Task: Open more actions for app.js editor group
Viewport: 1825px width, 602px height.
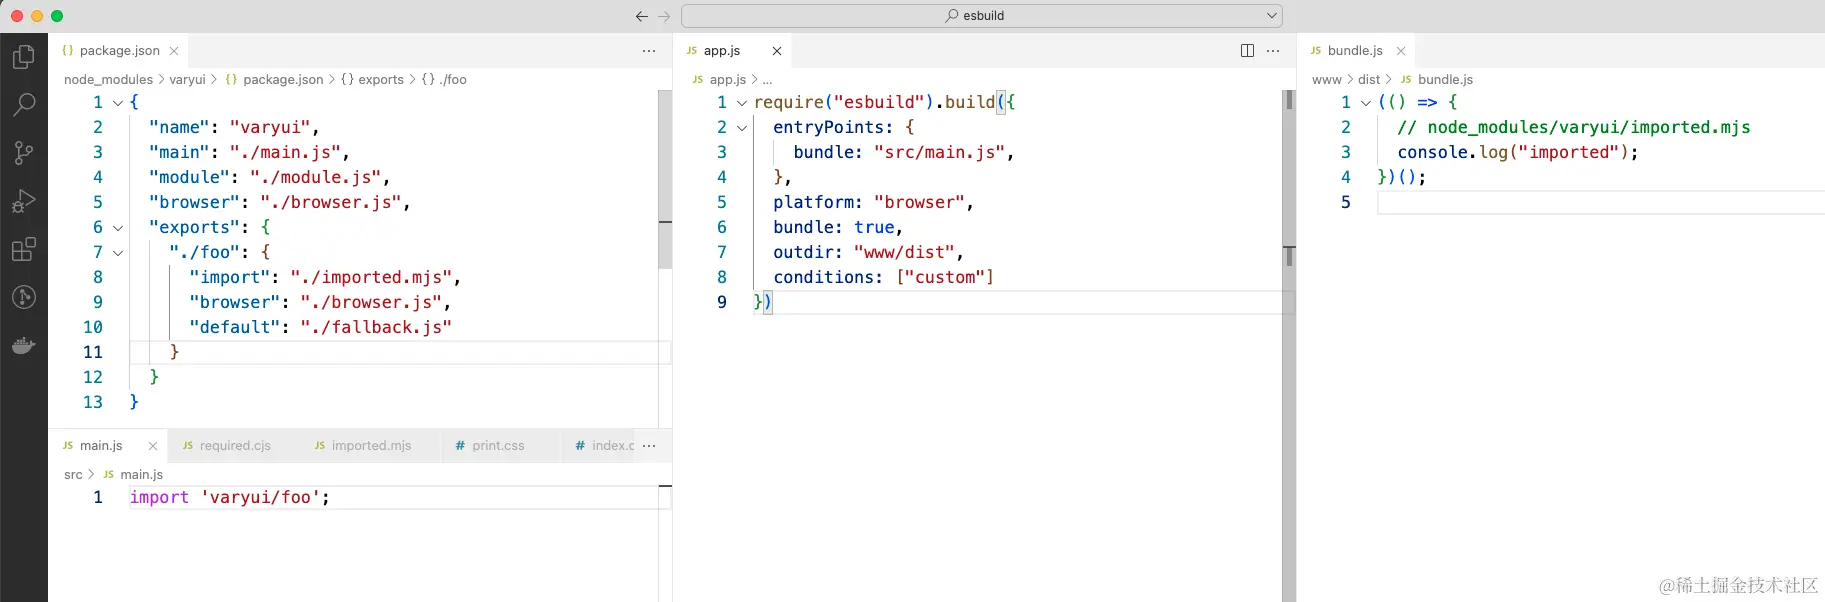Action: (x=1273, y=51)
